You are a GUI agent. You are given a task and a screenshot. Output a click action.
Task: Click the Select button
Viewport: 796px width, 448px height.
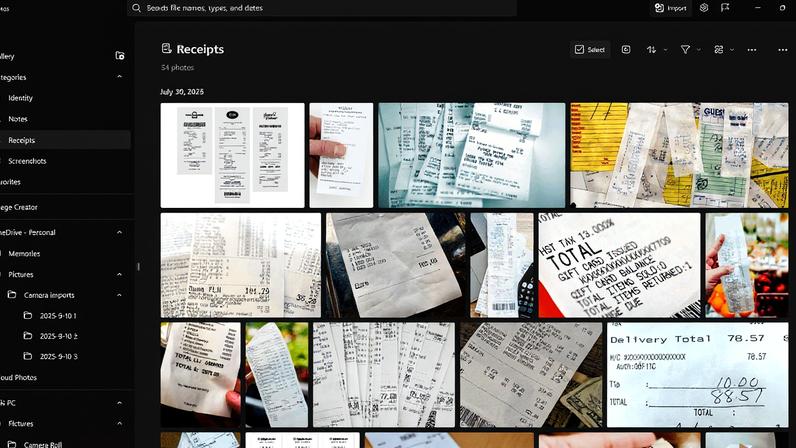[x=590, y=49]
